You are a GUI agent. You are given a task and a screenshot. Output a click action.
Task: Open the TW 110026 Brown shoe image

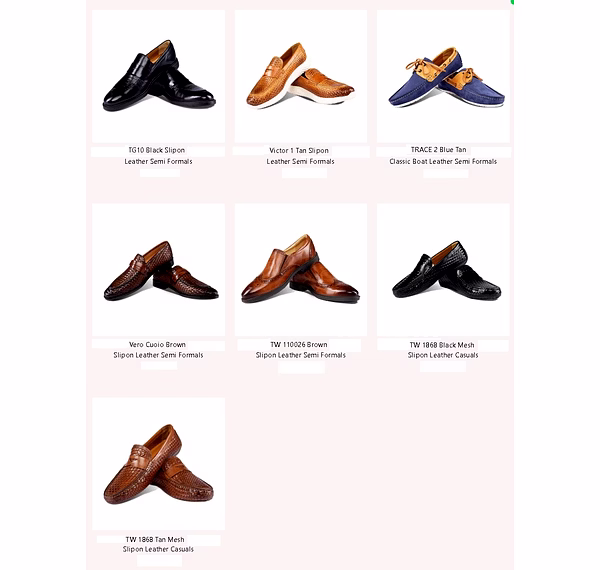(301, 270)
